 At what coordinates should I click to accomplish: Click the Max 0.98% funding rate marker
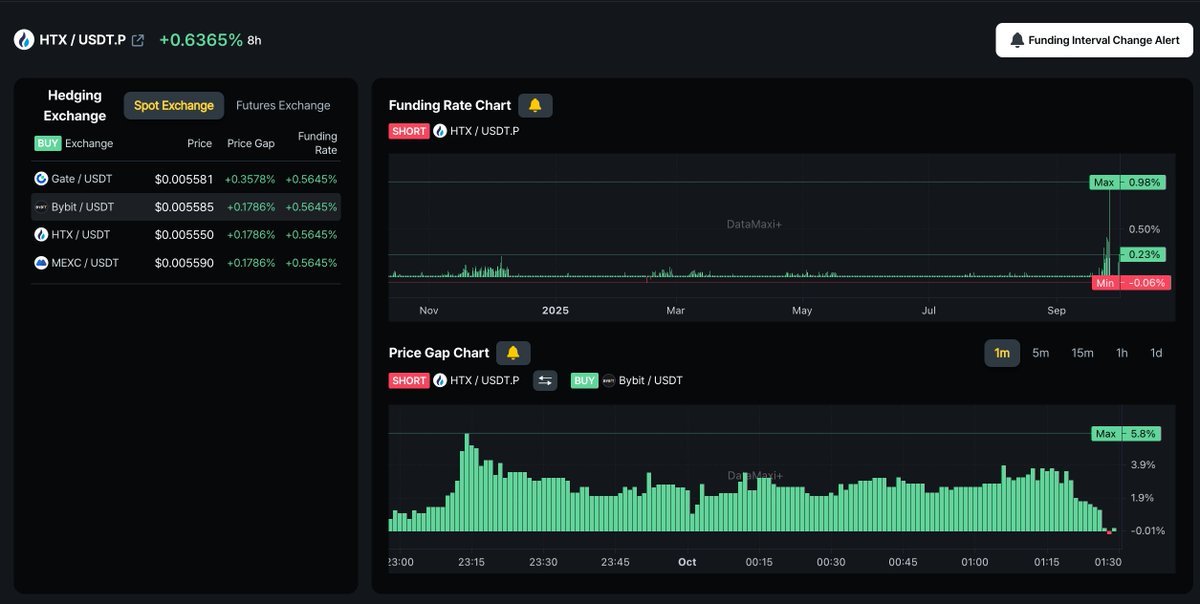point(1128,182)
